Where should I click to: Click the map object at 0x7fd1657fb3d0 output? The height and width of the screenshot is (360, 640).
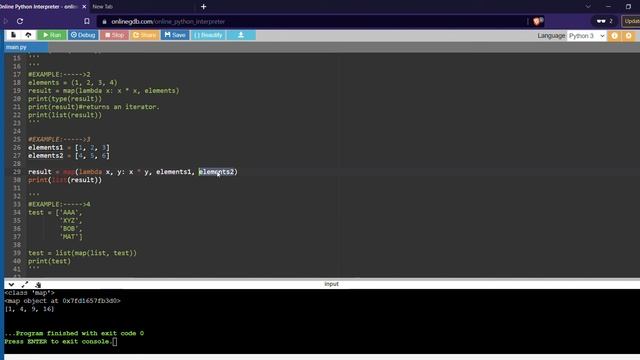coord(62,301)
